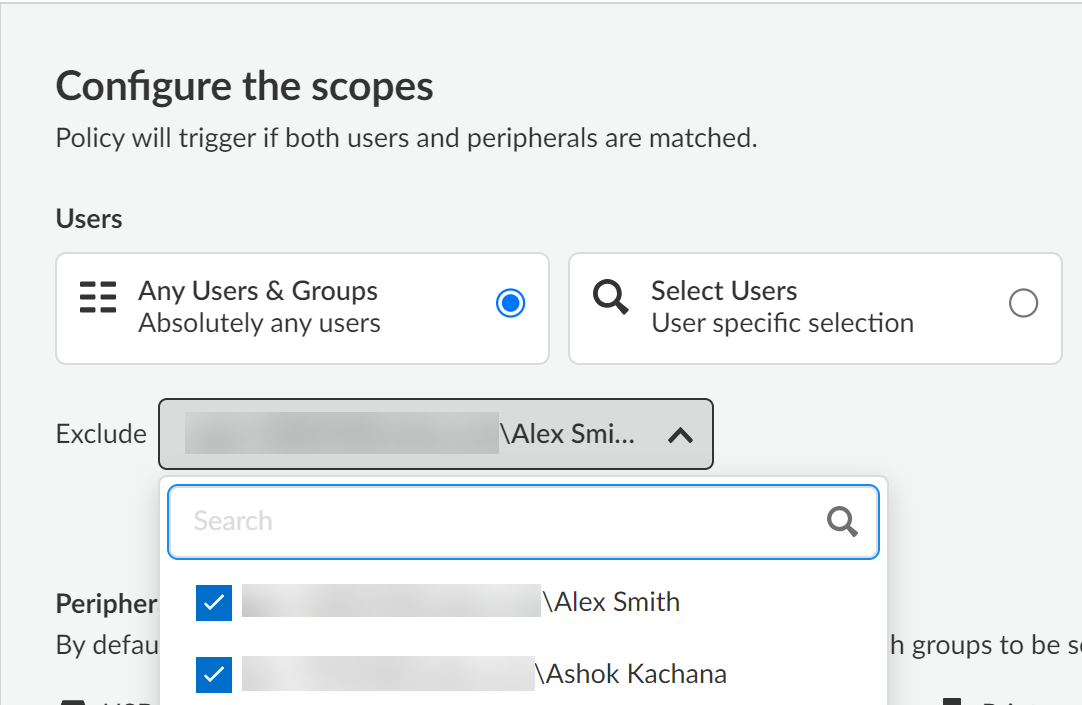This screenshot has width=1082, height=705.
Task: Click the Any Users & Groups title text
Action: (258, 291)
